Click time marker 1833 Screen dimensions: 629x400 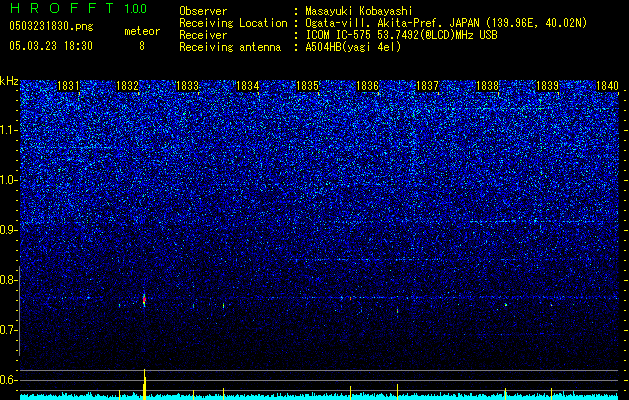click(x=187, y=86)
